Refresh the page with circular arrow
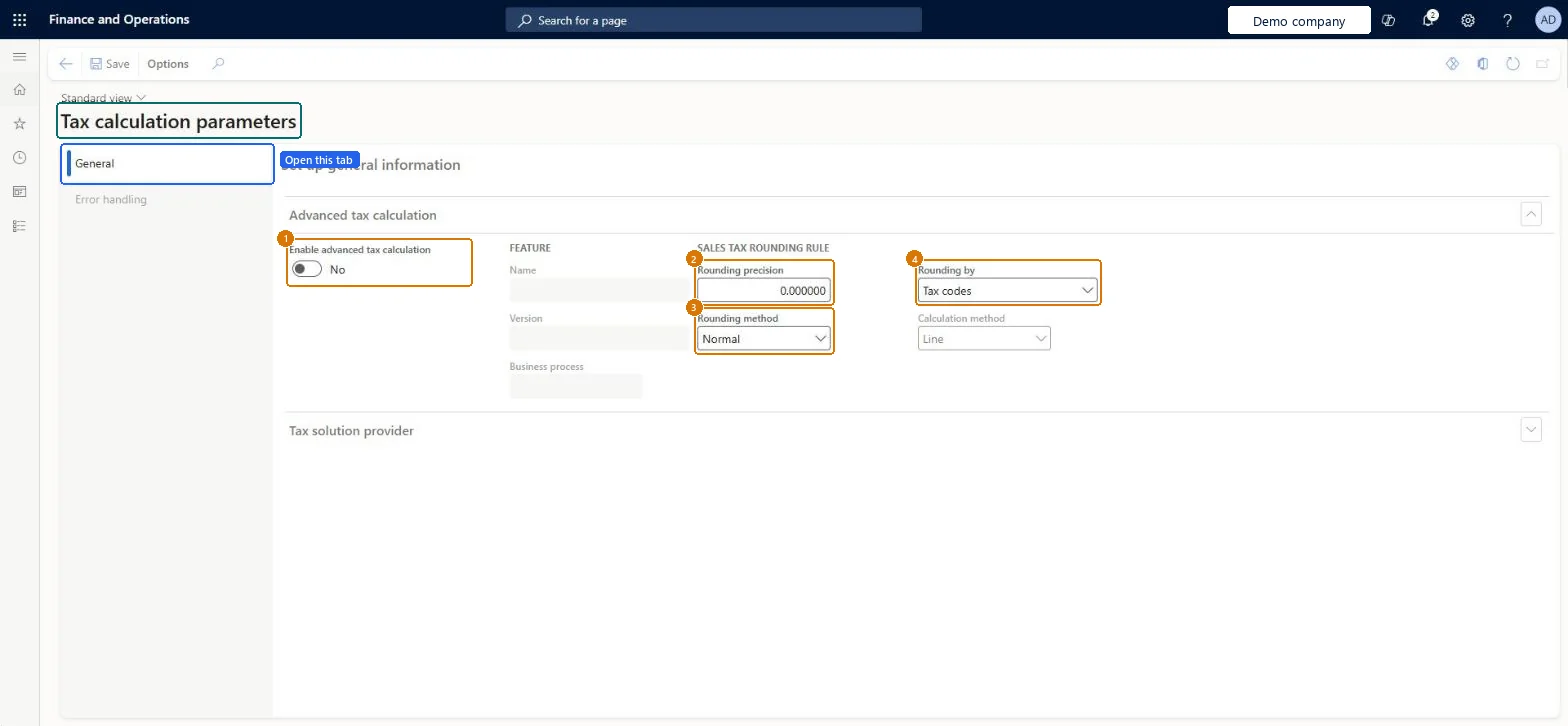The height and width of the screenshot is (726, 1568). [x=1513, y=64]
